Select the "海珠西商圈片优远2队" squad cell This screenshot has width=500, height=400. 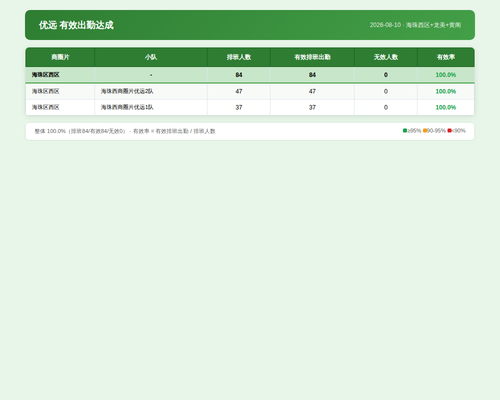151,91
